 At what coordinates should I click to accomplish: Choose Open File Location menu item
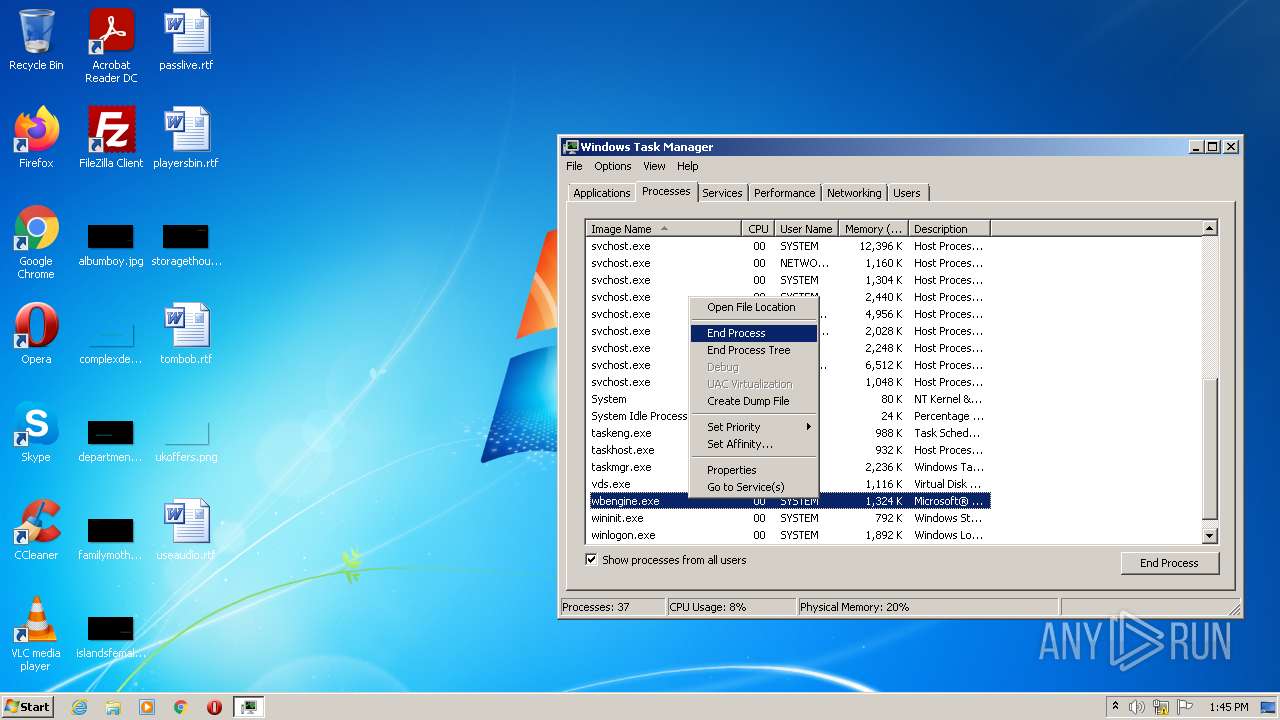[754, 307]
